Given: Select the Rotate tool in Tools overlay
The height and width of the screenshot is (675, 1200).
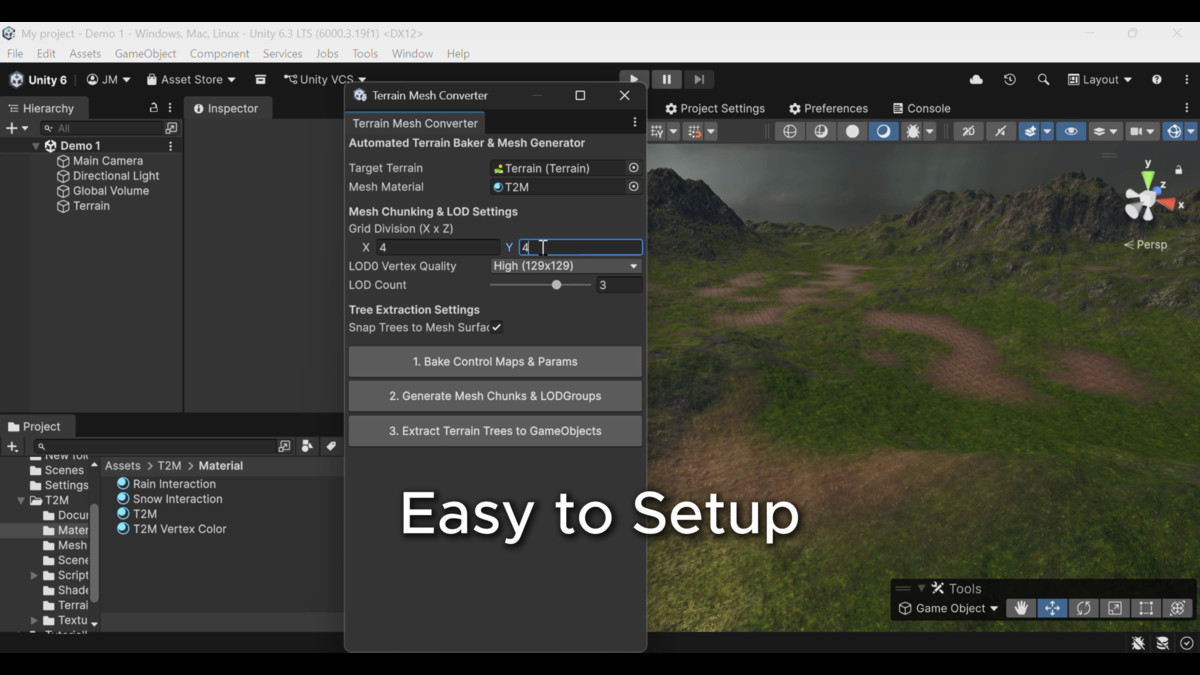Looking at the screenshot, I should (1083, 608).
